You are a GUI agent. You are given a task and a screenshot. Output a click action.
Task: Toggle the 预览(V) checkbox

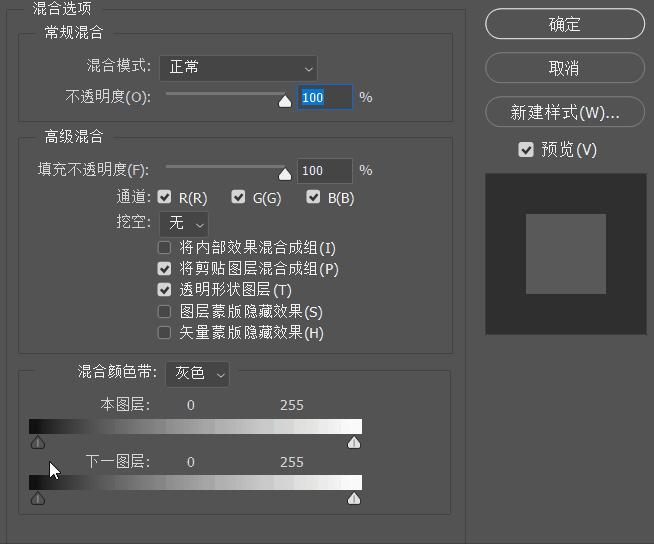(526, 150)
